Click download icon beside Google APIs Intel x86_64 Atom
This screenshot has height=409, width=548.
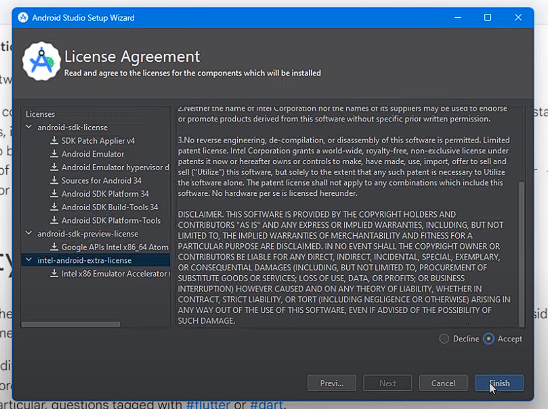54,247
